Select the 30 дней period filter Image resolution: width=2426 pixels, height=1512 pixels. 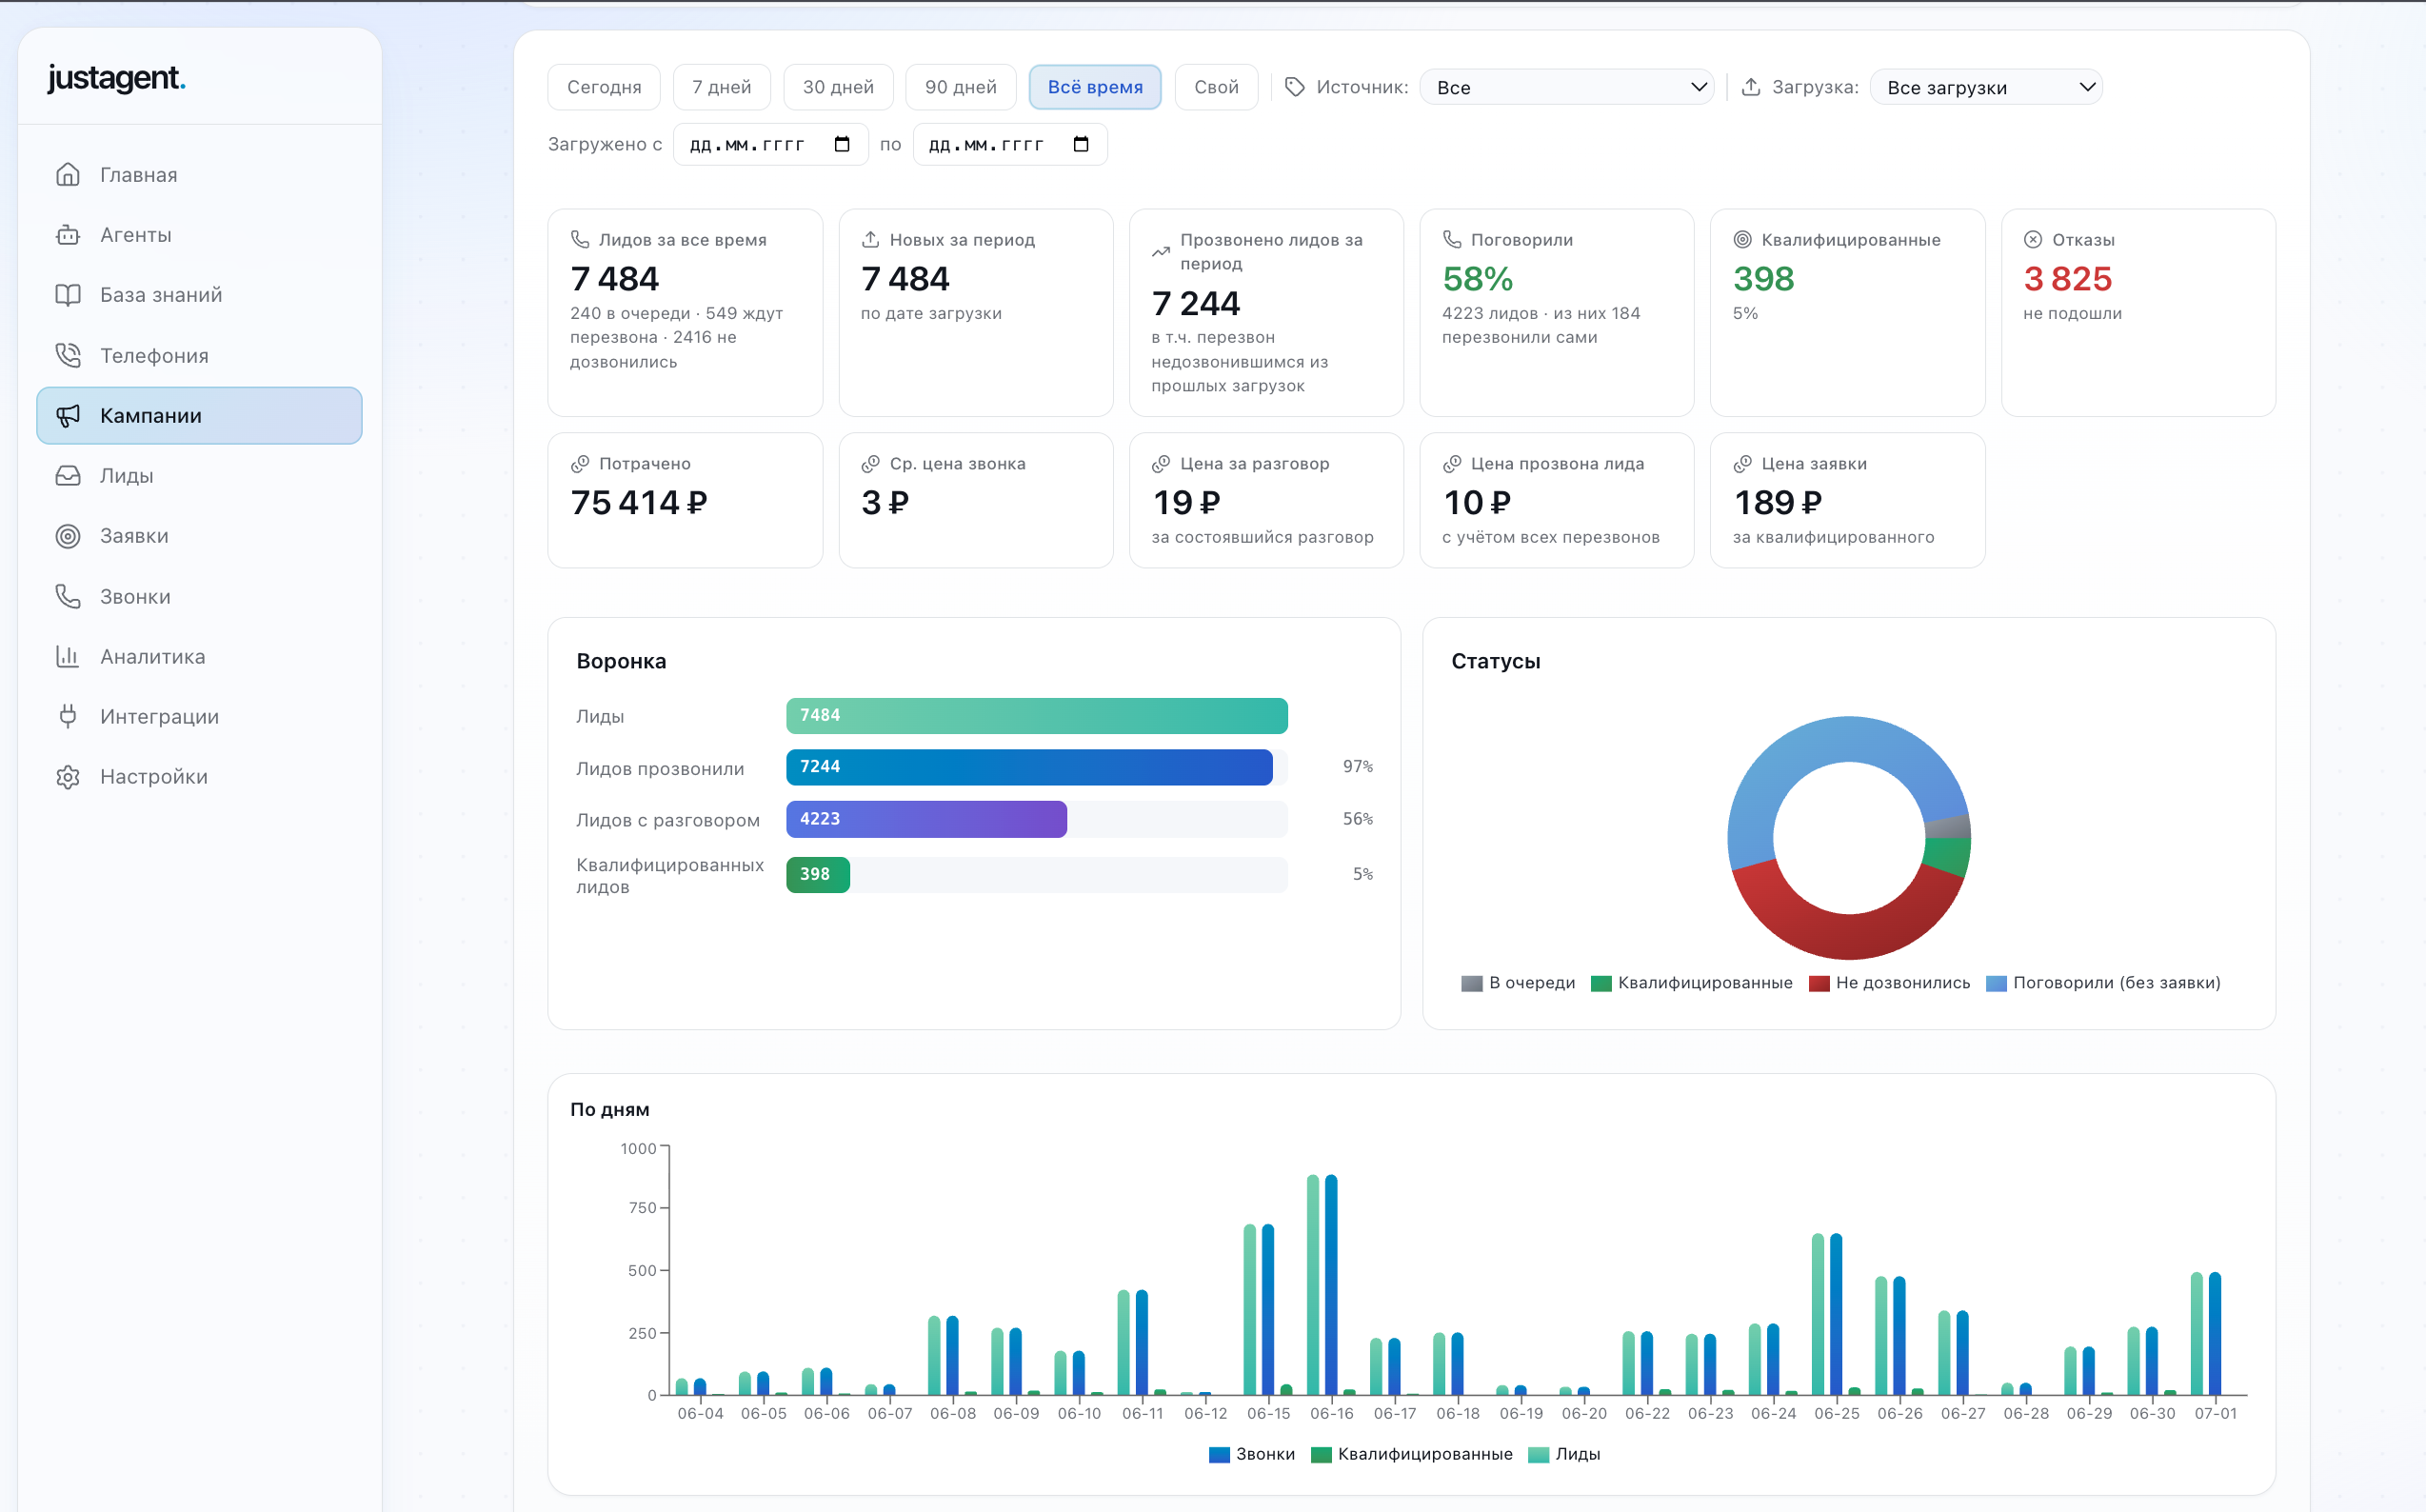838,87
